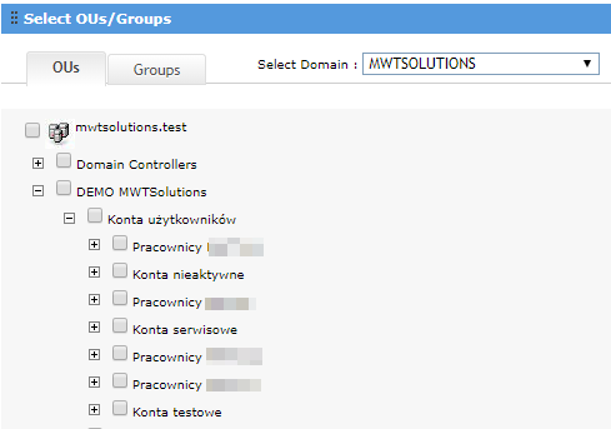Collapse the DEMO MWTSolutions node
The image size is (611, 429).
tap(38, 190)
